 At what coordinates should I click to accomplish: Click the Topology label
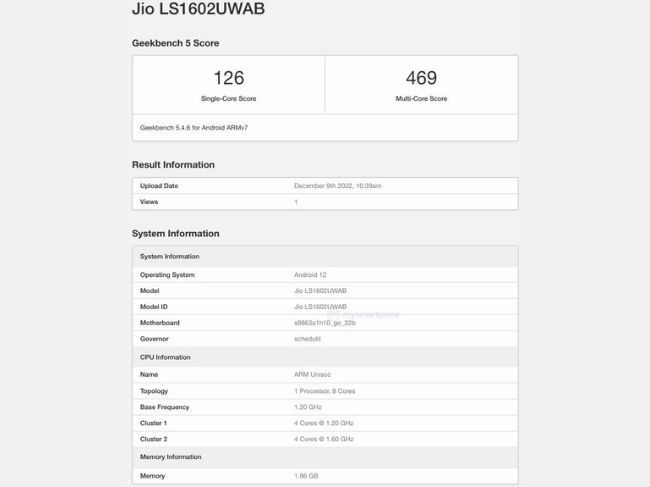154,391
